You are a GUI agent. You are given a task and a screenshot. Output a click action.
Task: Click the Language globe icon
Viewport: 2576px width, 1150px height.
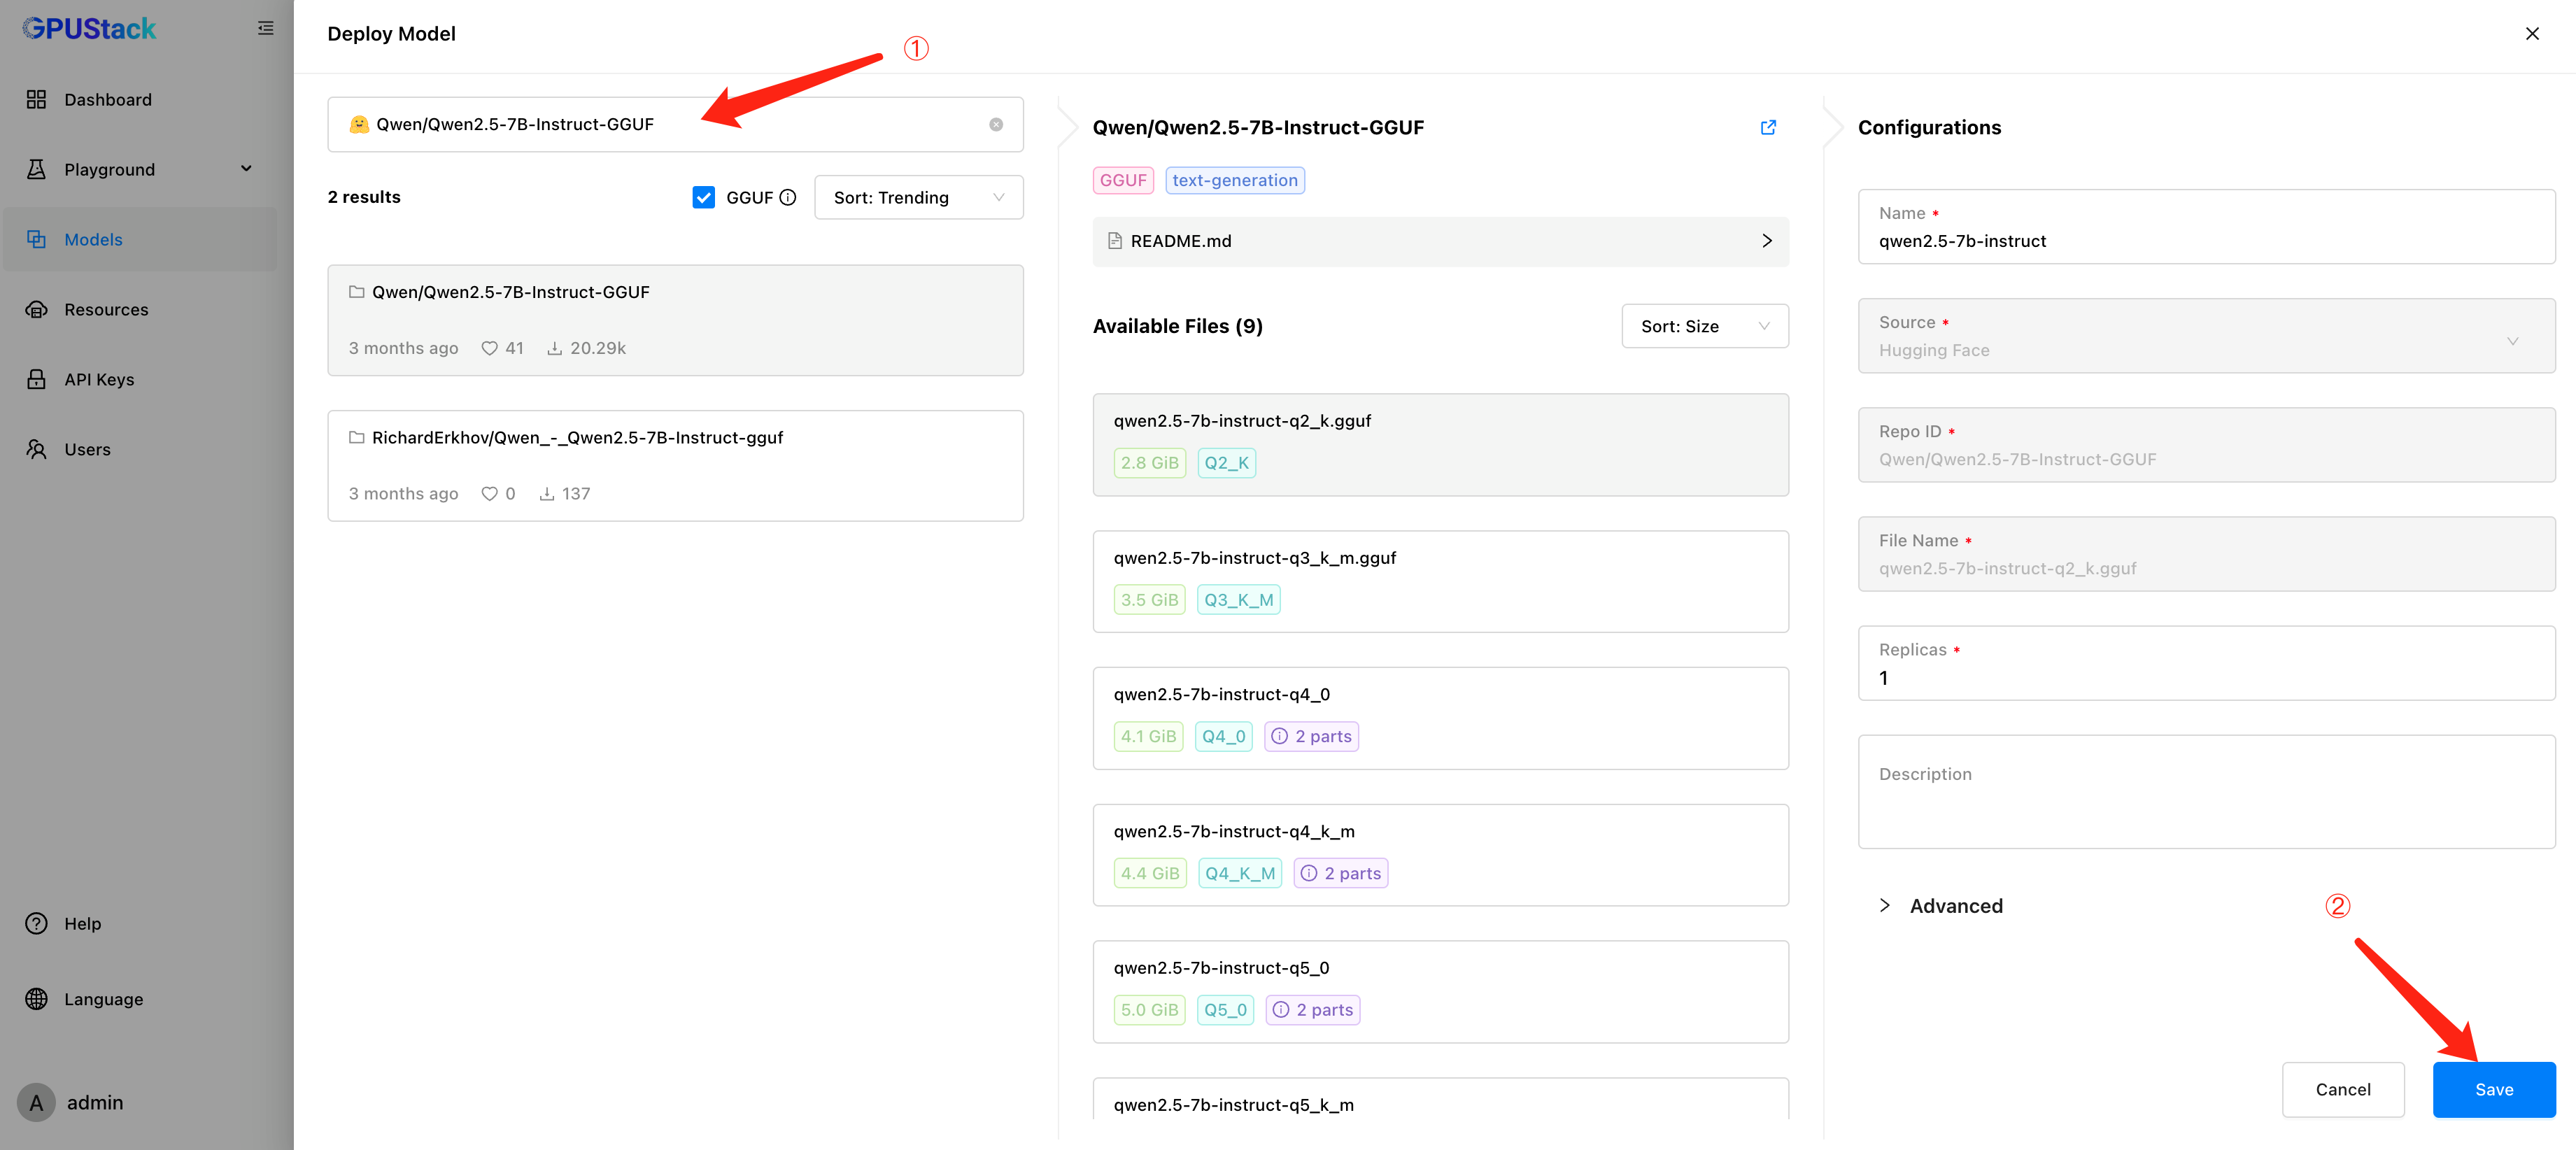pyautogui.click(x=36, y=999)
